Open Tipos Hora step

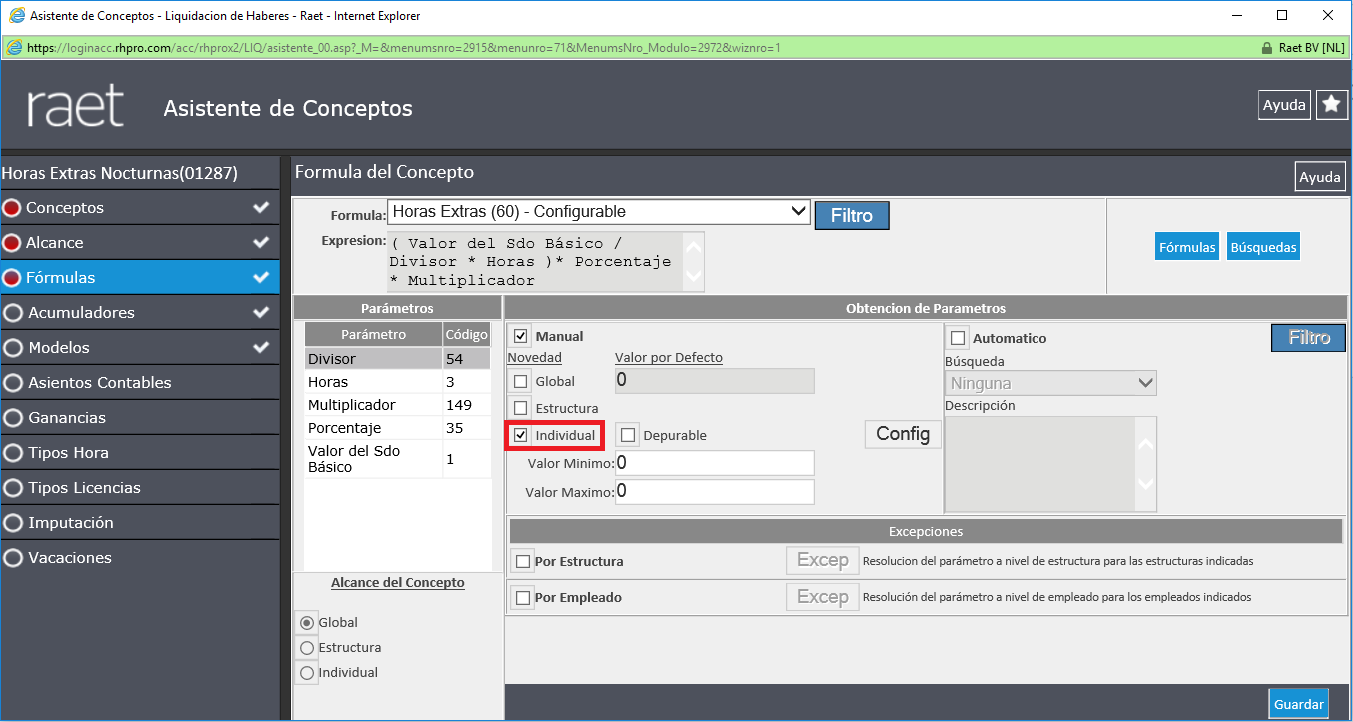click(140, 453)
